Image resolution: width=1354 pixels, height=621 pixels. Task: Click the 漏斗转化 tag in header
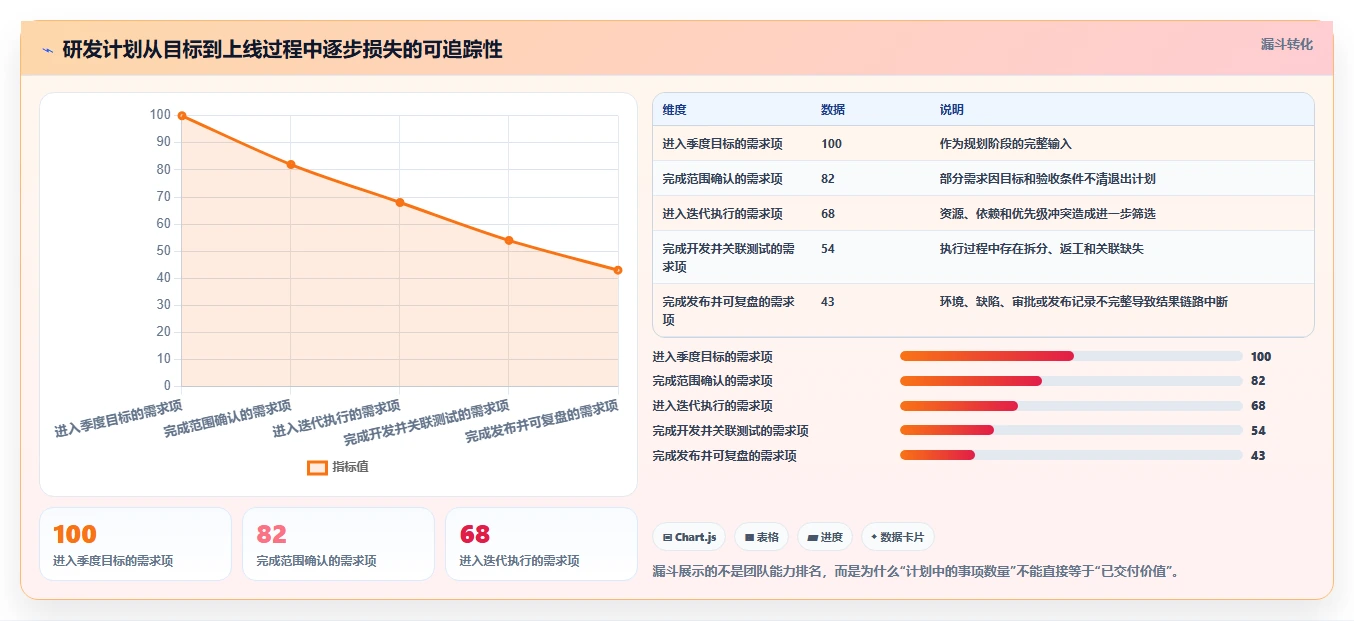[1286, 45]
